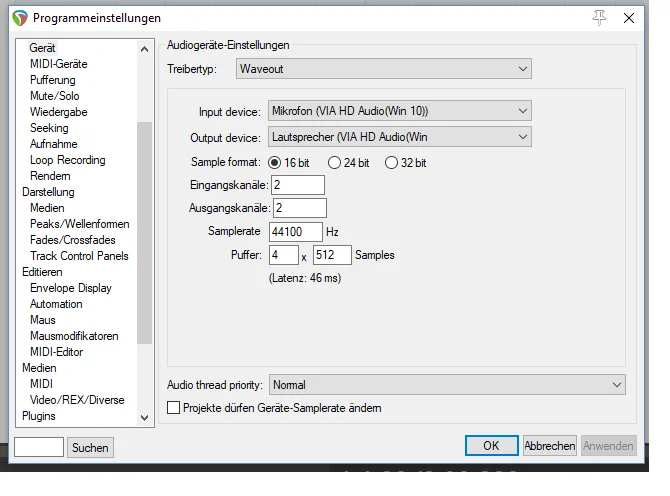Select MIDI-Geräte in settings tree

point(58,64)
